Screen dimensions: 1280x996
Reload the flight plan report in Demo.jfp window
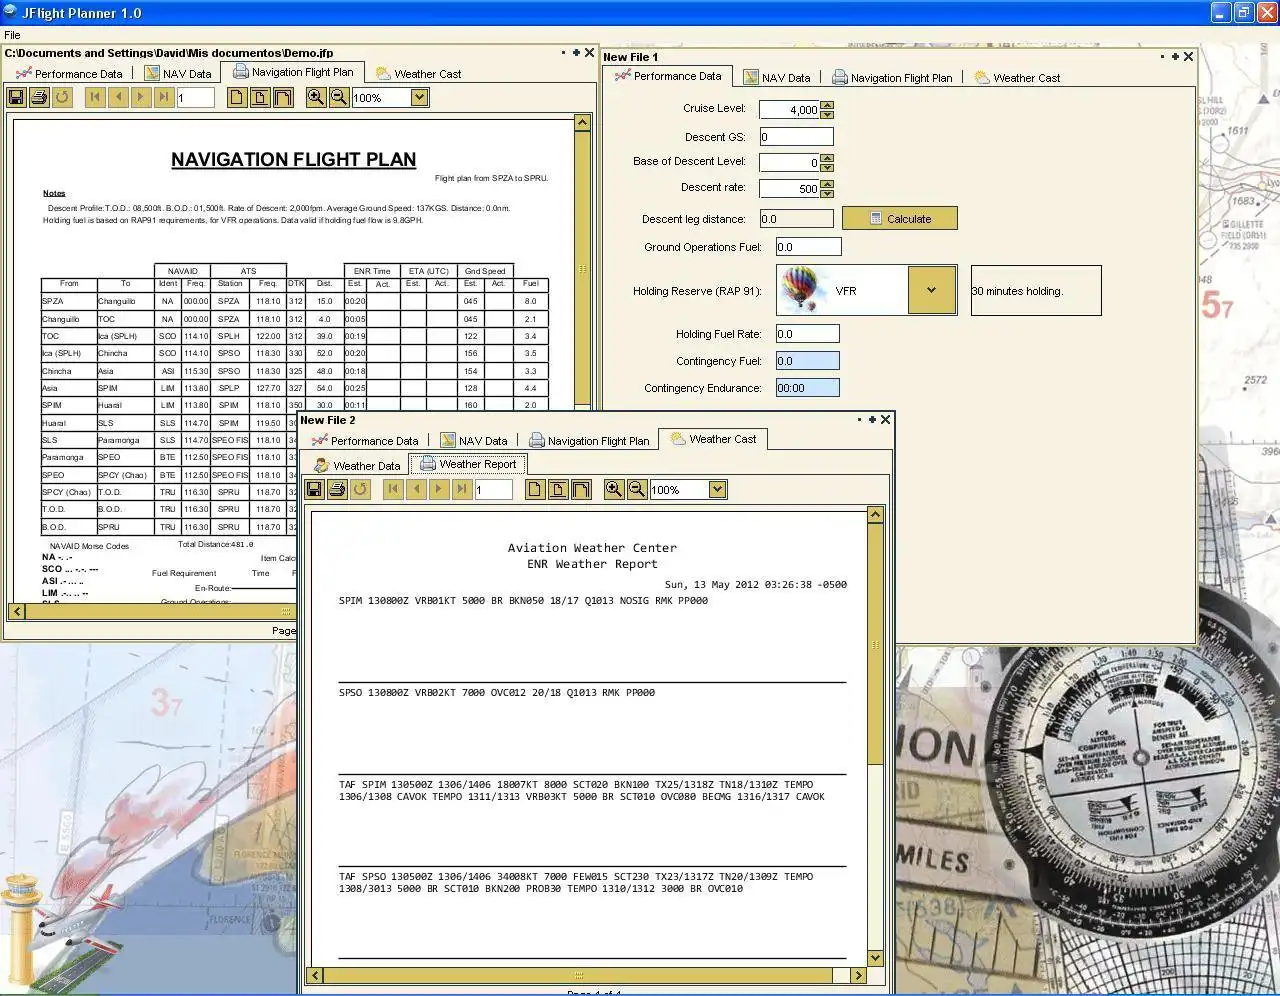62,97
